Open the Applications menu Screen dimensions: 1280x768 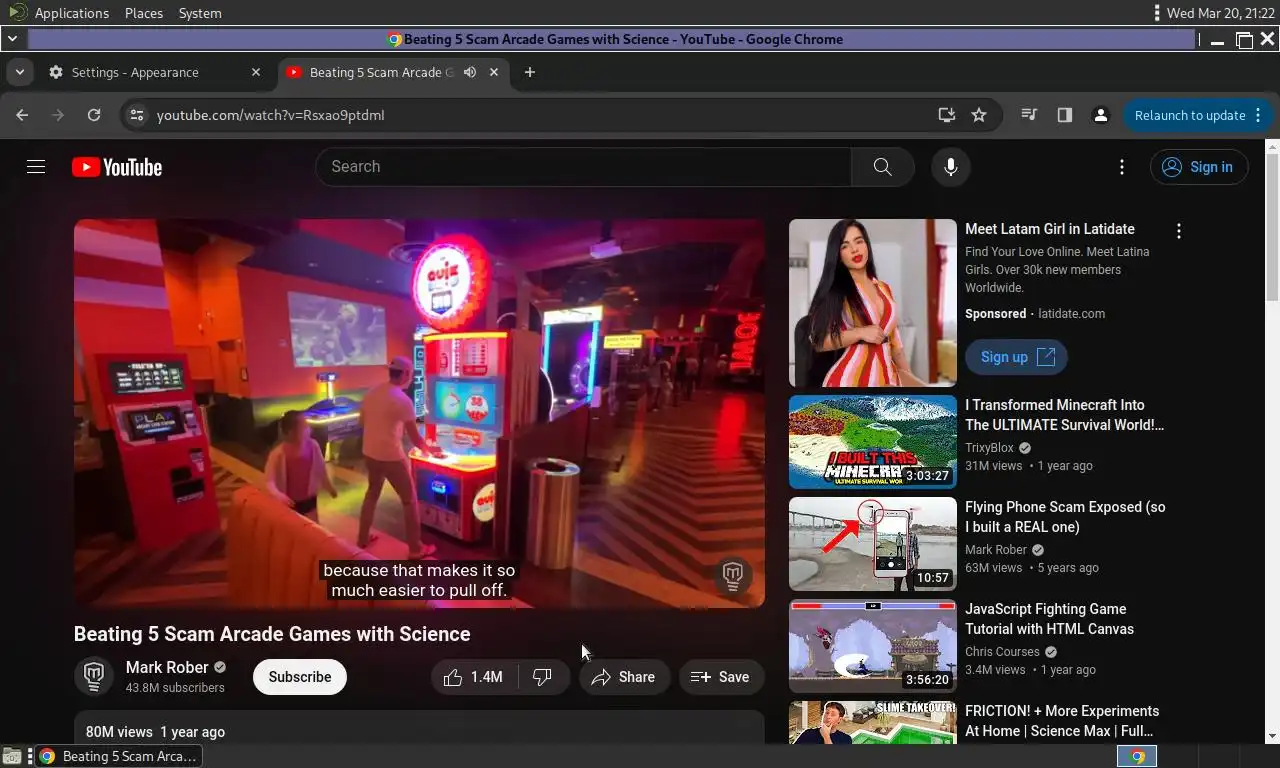click(x=72, y=13)
